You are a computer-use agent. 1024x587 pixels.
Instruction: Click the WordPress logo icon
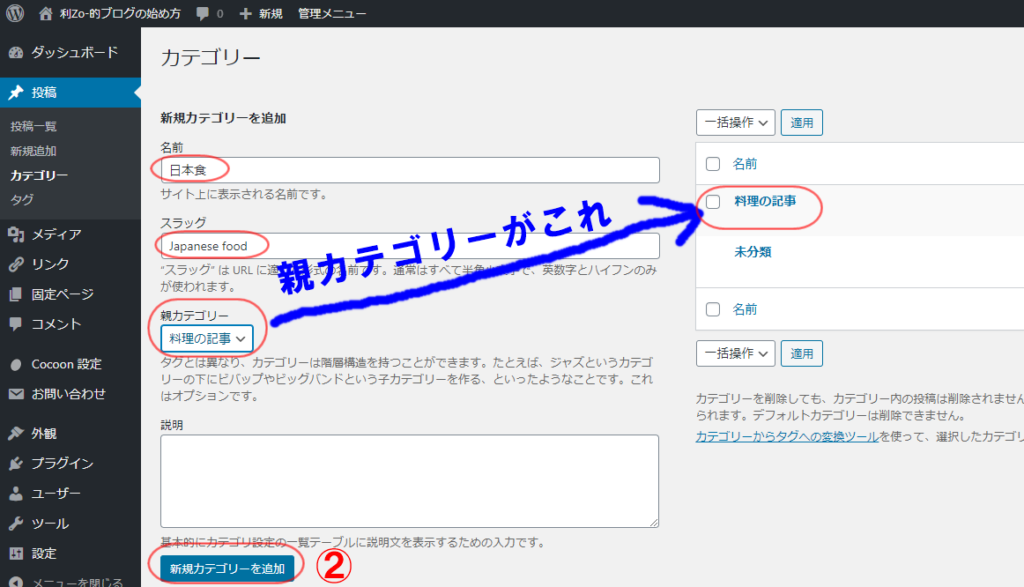click(15, 14)
